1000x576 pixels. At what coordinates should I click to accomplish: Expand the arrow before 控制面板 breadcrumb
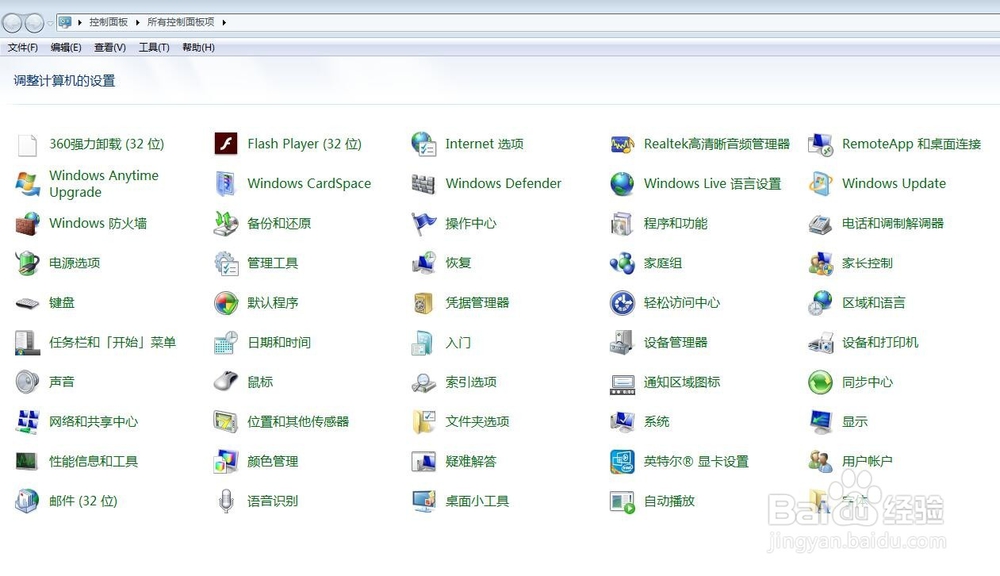(80, 22)
